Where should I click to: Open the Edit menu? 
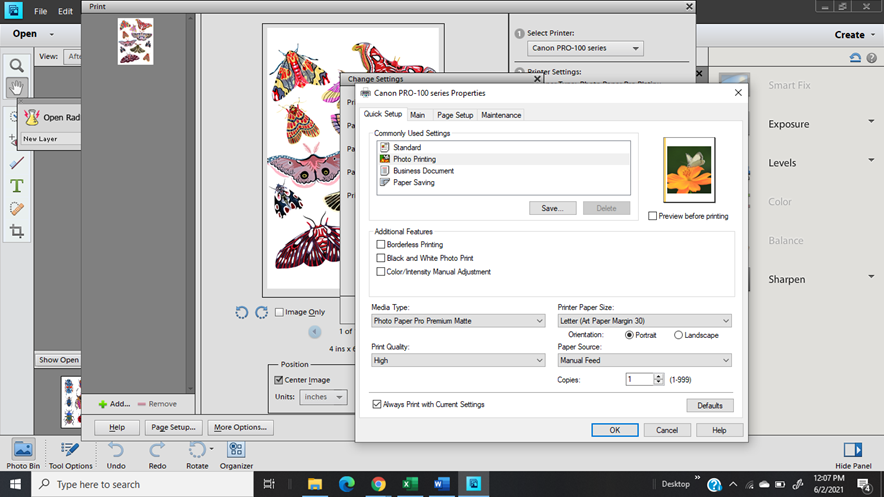[x=65, y=11]
